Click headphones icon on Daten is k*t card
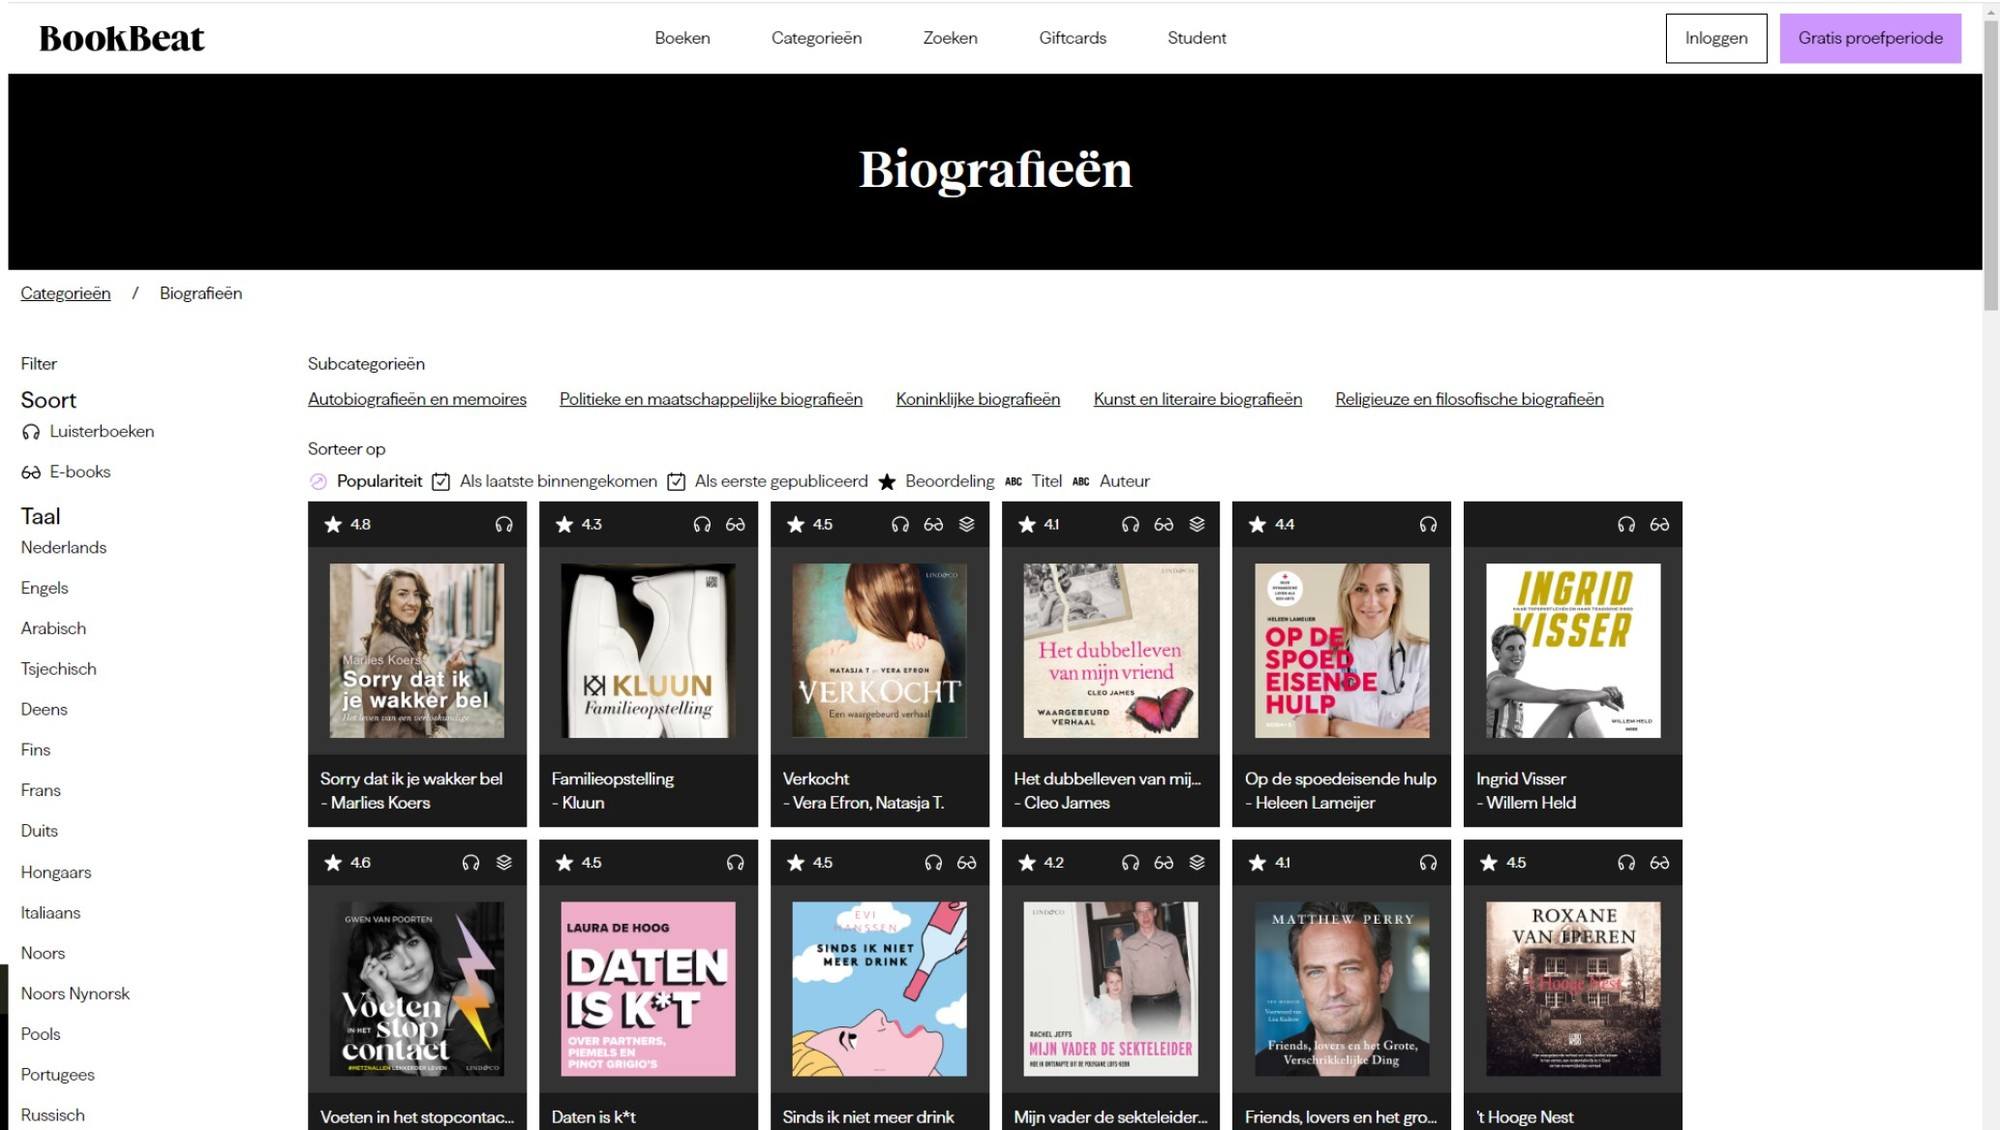Viewport: 2000px width, 1130px height. point(735,862)
